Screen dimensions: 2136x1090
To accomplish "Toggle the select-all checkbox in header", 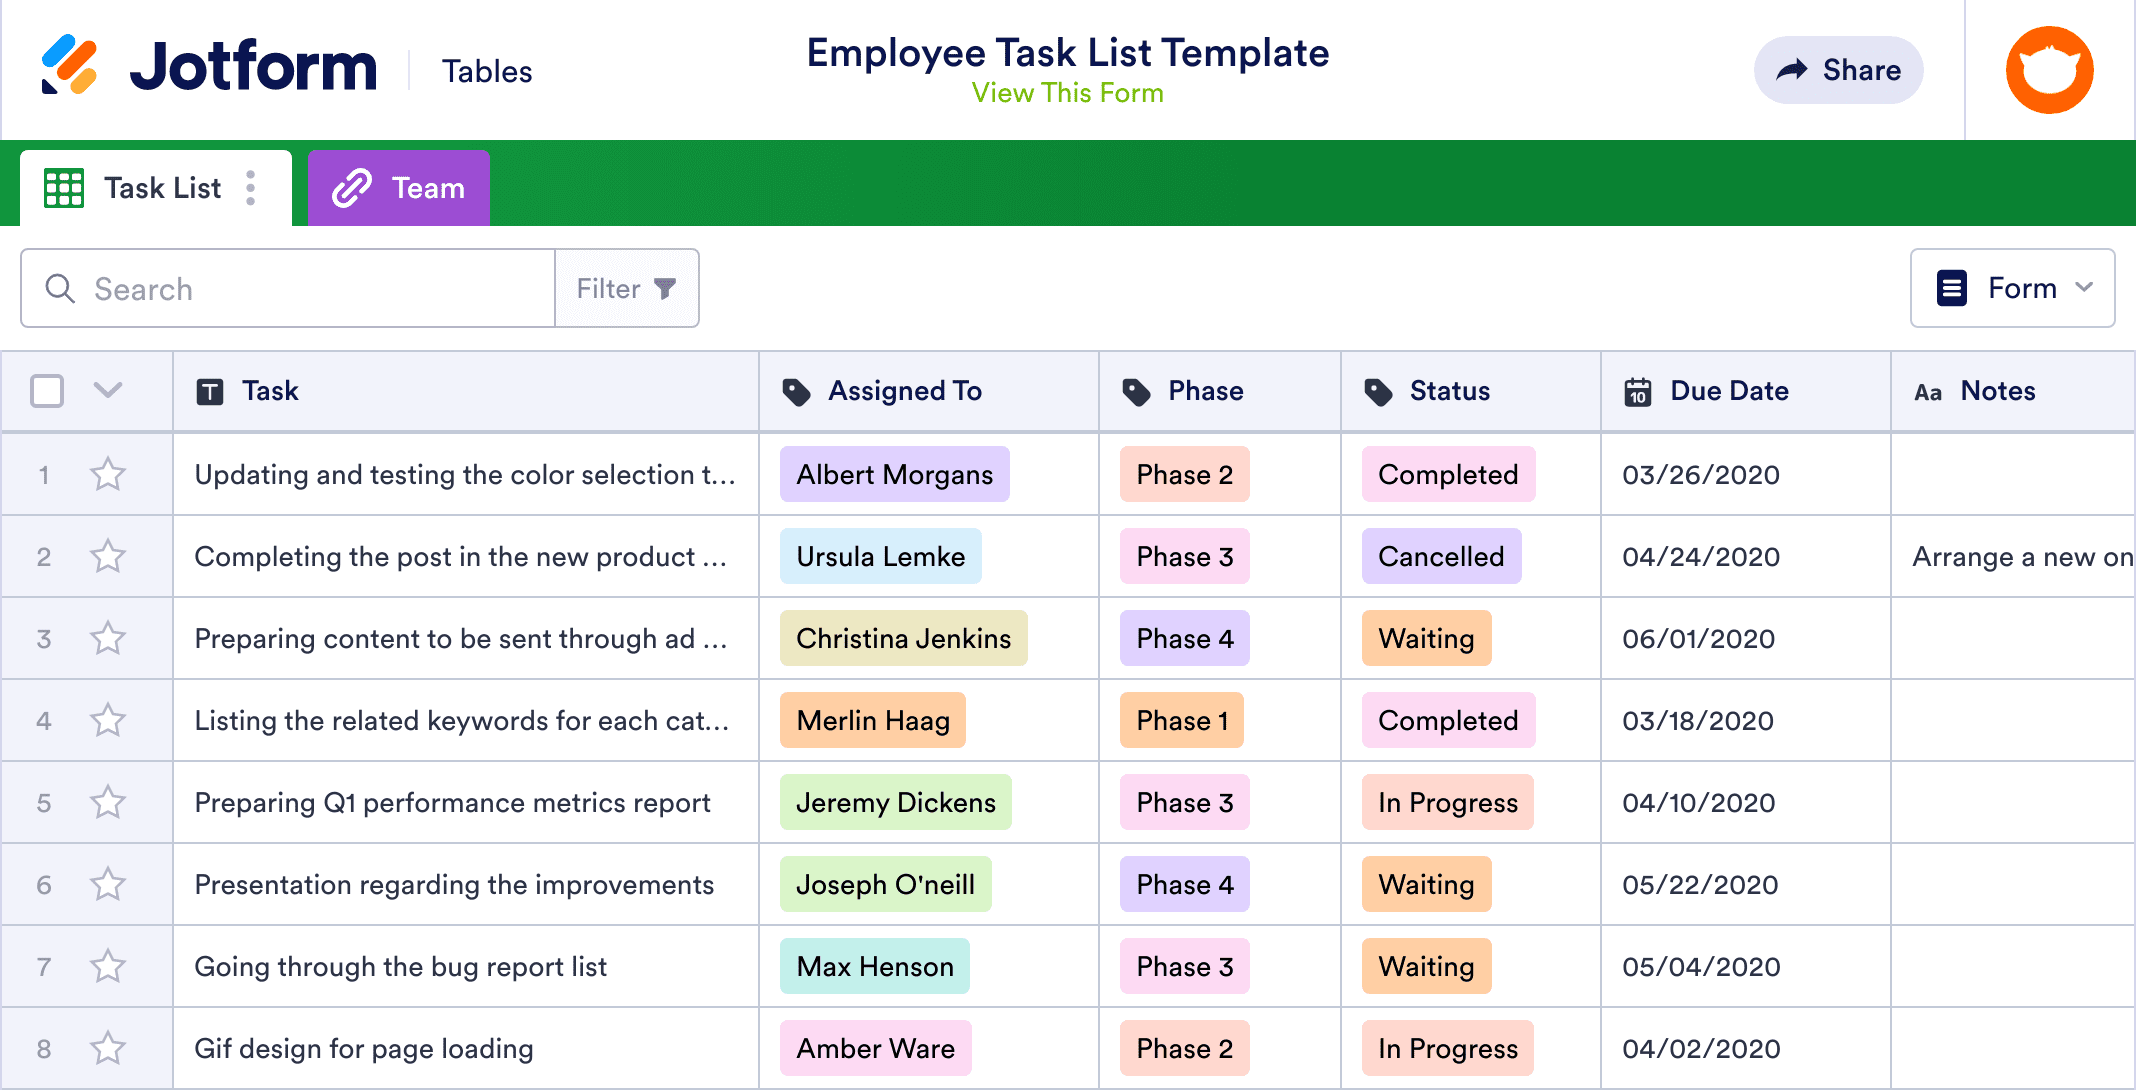I will point(47,388).
